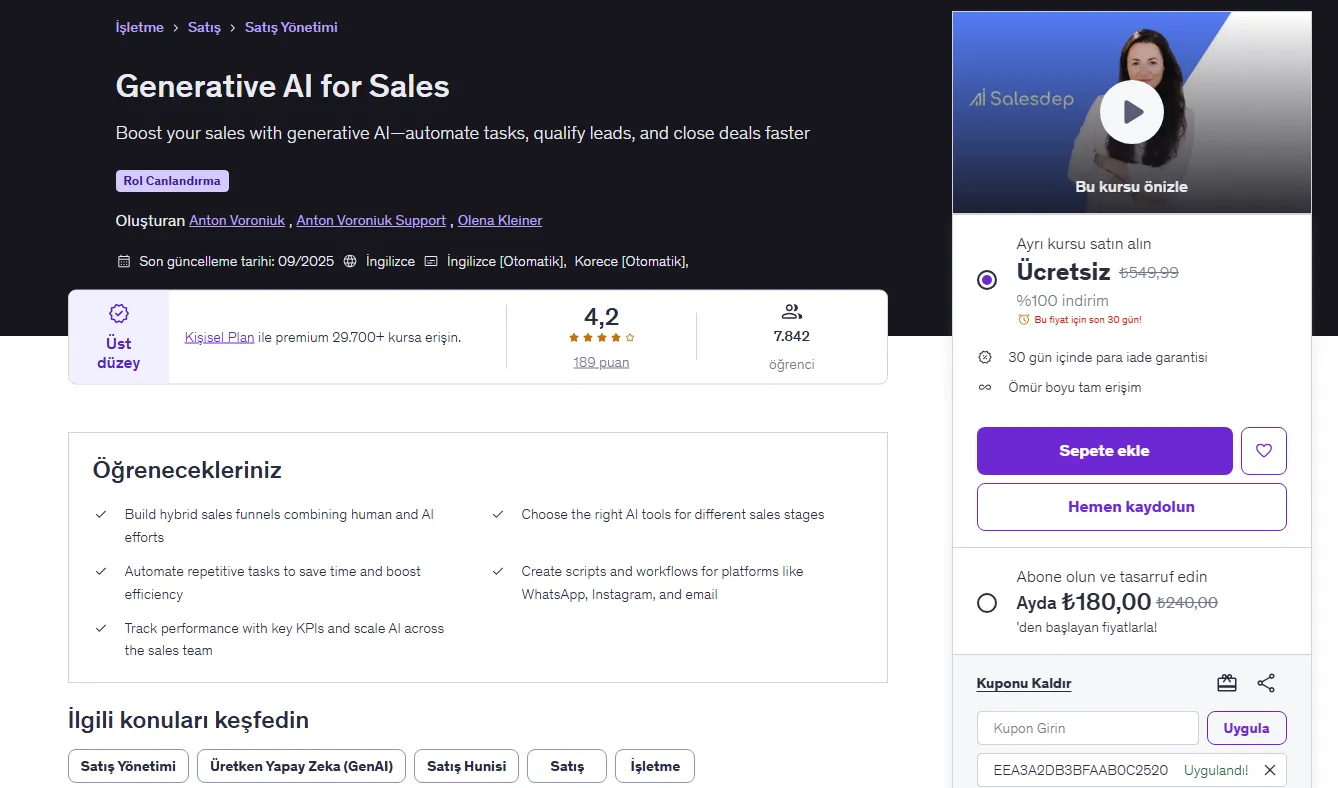
Task: Click the 'Ayda ₺180,00' subscription price
Action: (1084, 602)
